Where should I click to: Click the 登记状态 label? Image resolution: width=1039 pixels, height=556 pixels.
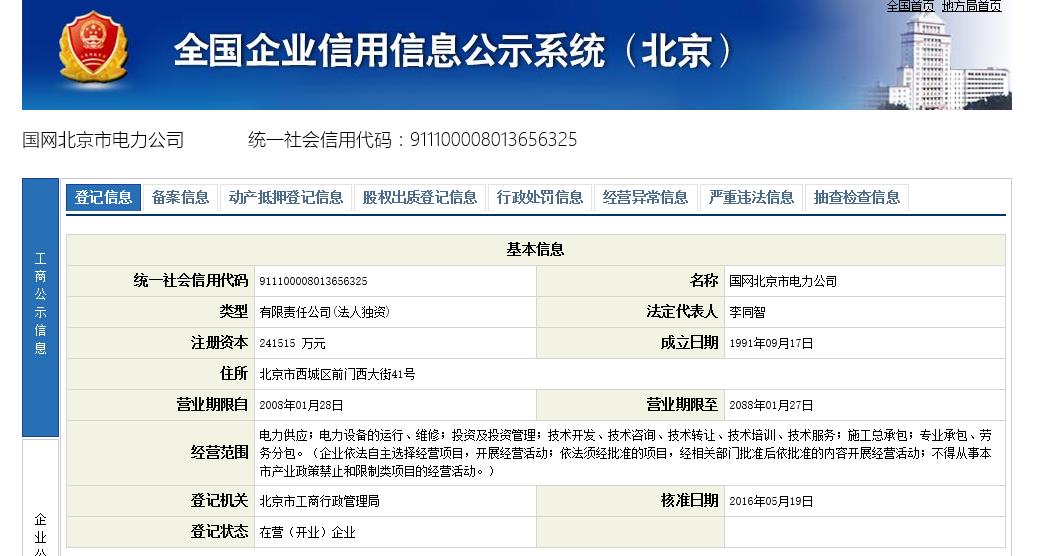coord(219,531)
